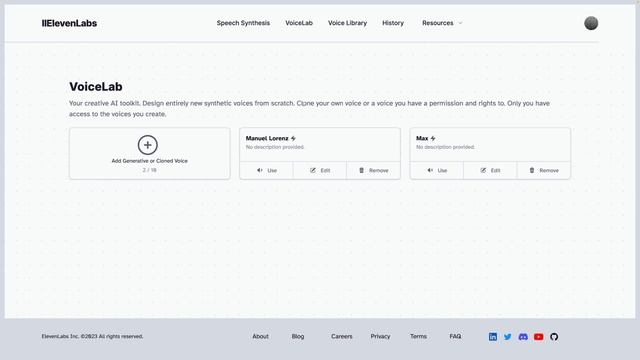The image size is (640, 360).
Task: Open the FAQ footer link
Action: (455, 336)
